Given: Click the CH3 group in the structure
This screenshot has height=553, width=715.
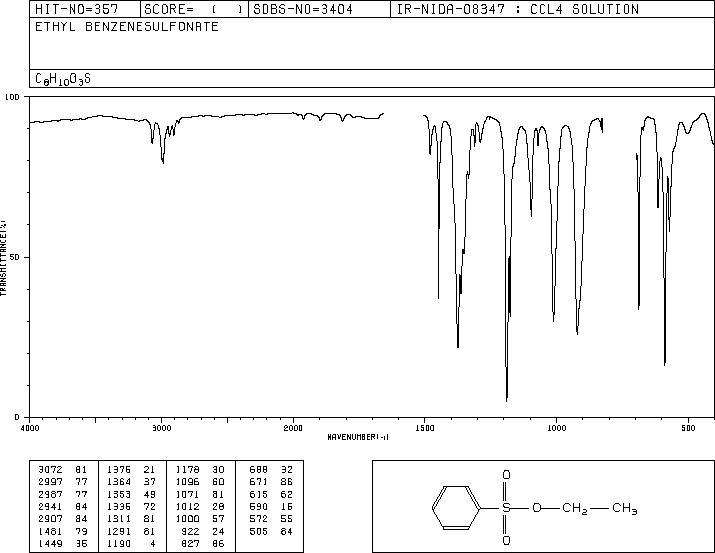Looking at the screenshot, I should pyautogui.click(x=624, y=508).
